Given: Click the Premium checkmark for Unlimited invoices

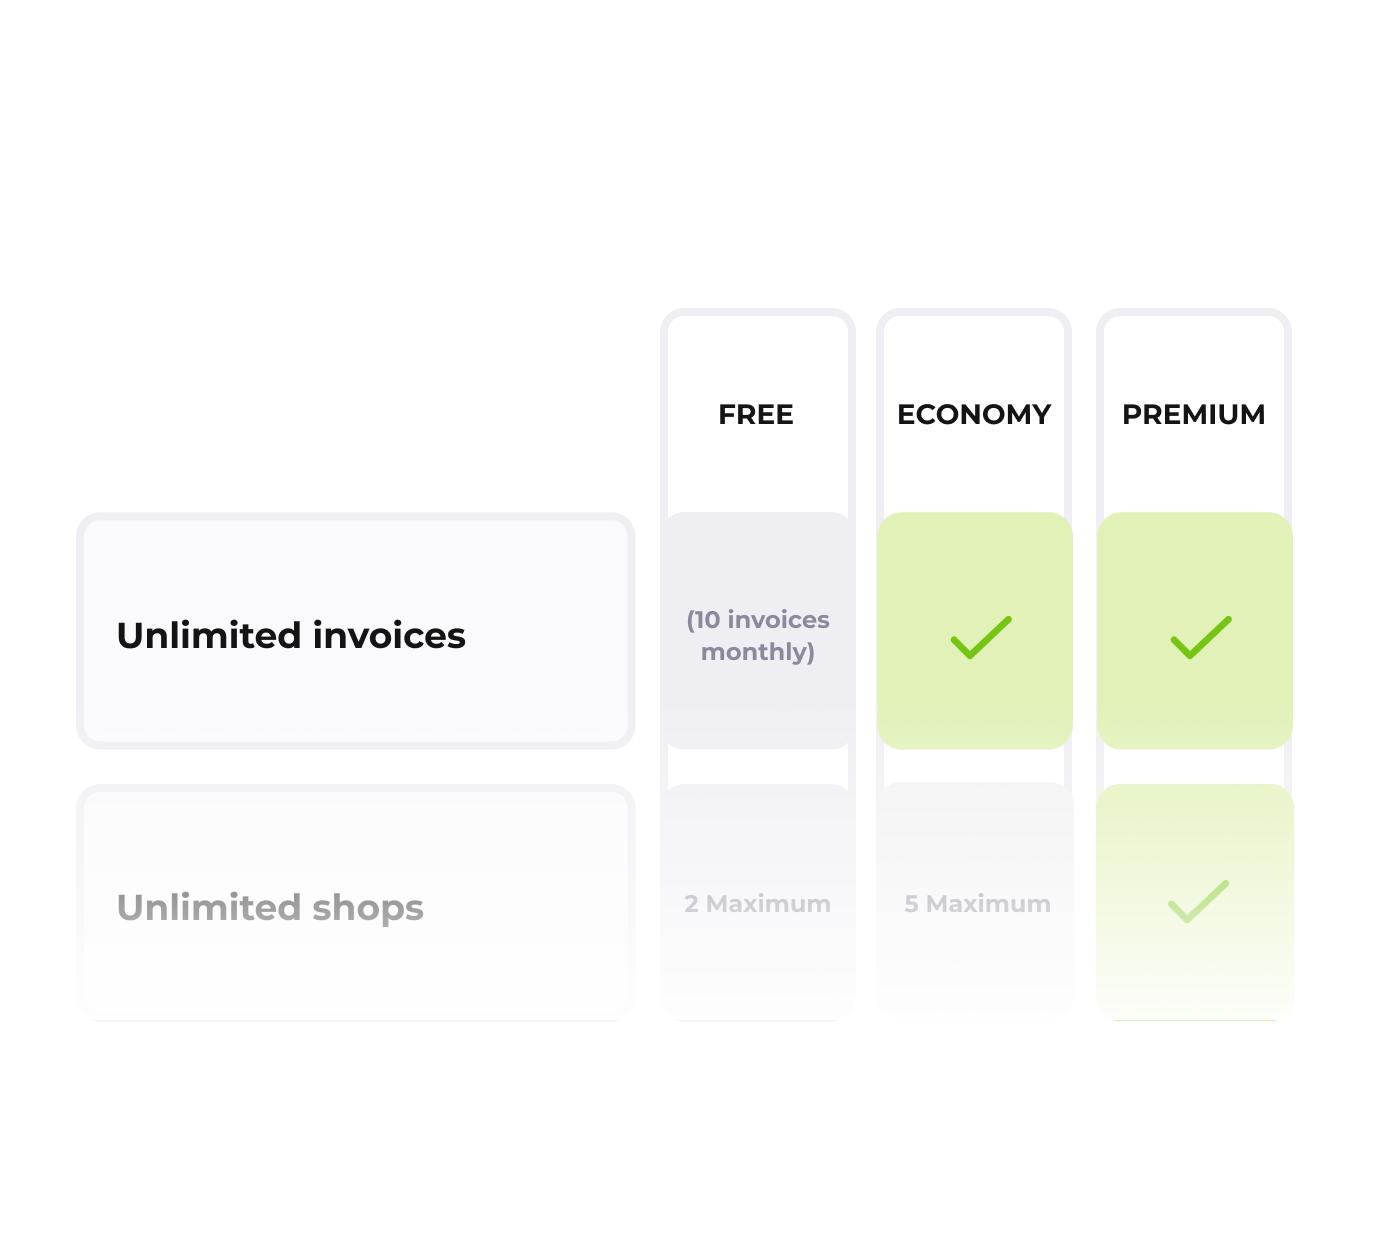Looking at the screenshot, I should coord(1200,637).
